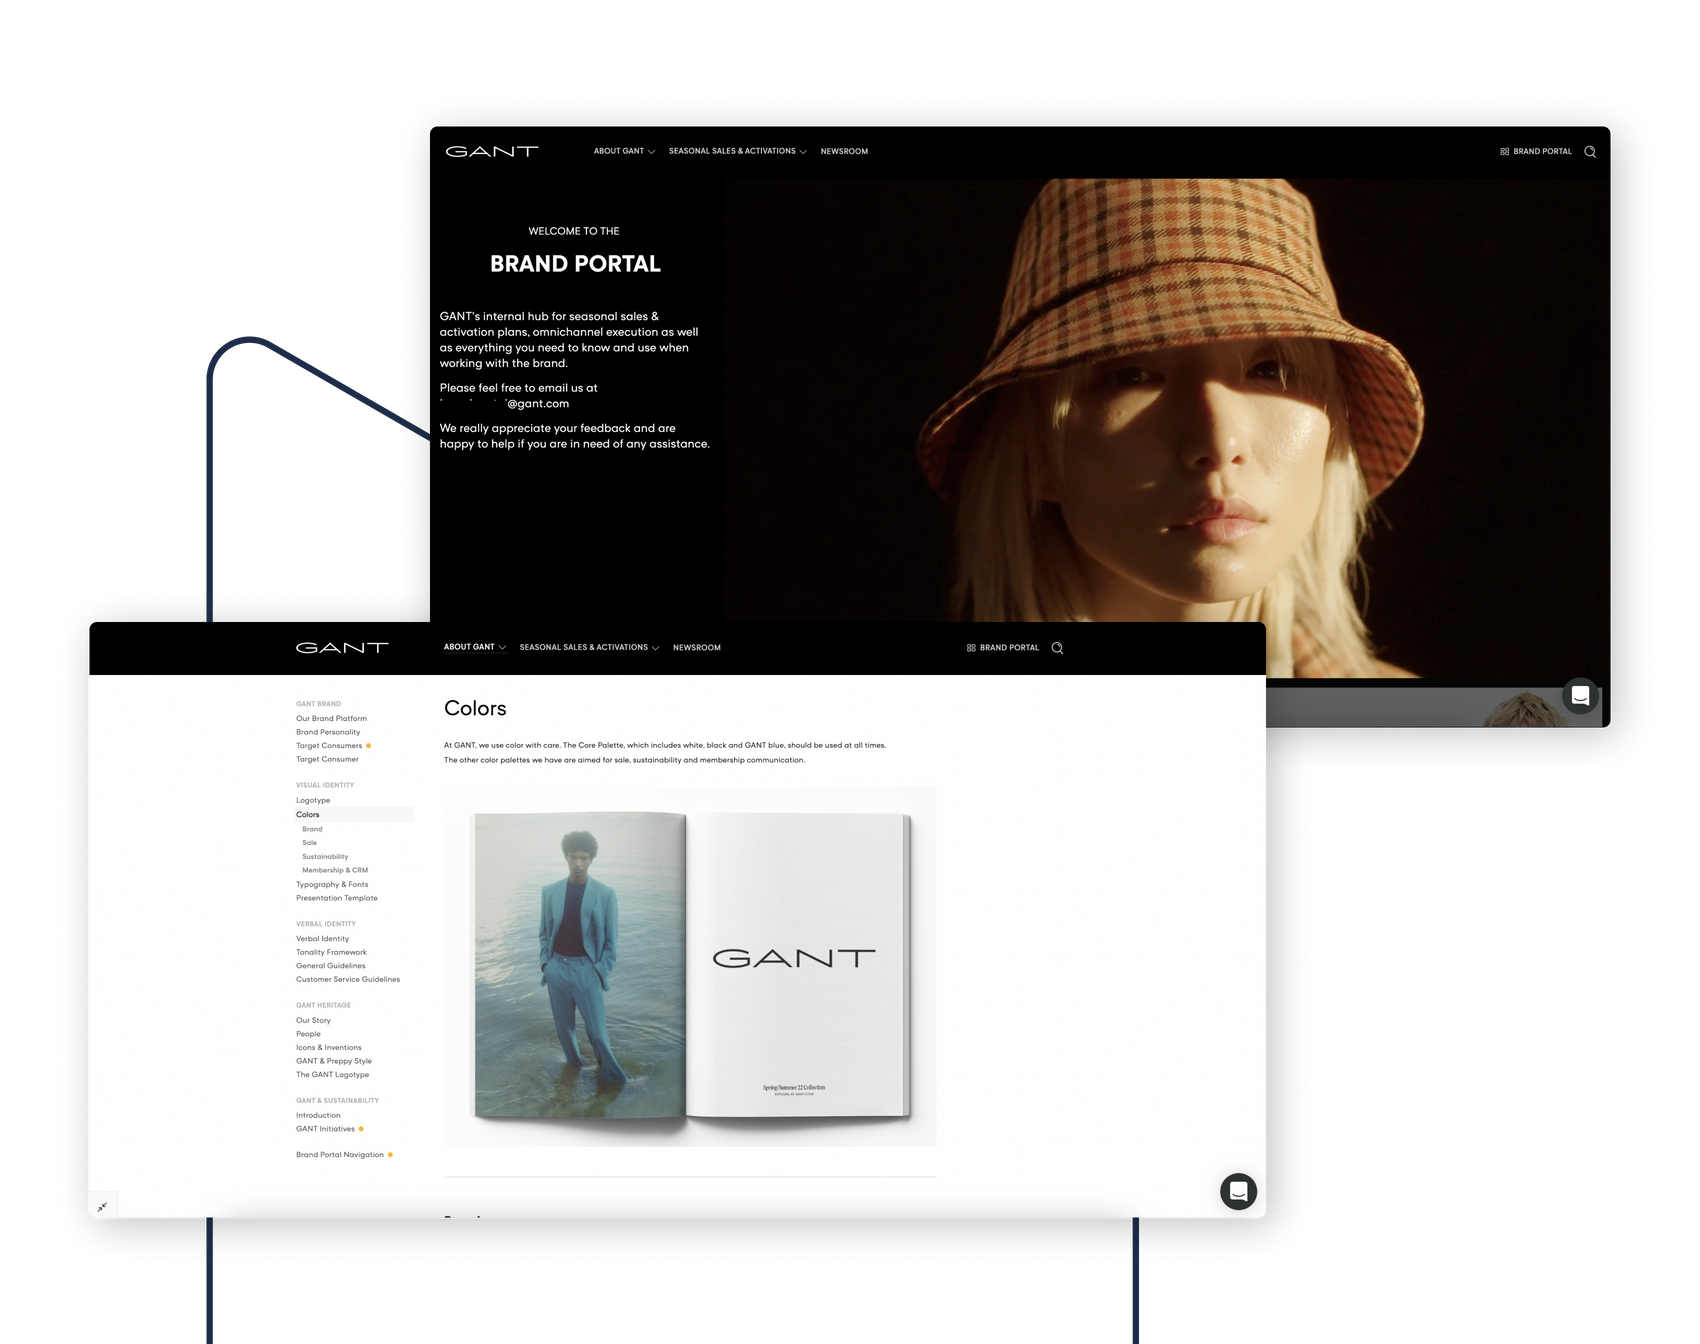
Task: Expand Seasonal Sales & Activations in Colors window
Action: 589,647
